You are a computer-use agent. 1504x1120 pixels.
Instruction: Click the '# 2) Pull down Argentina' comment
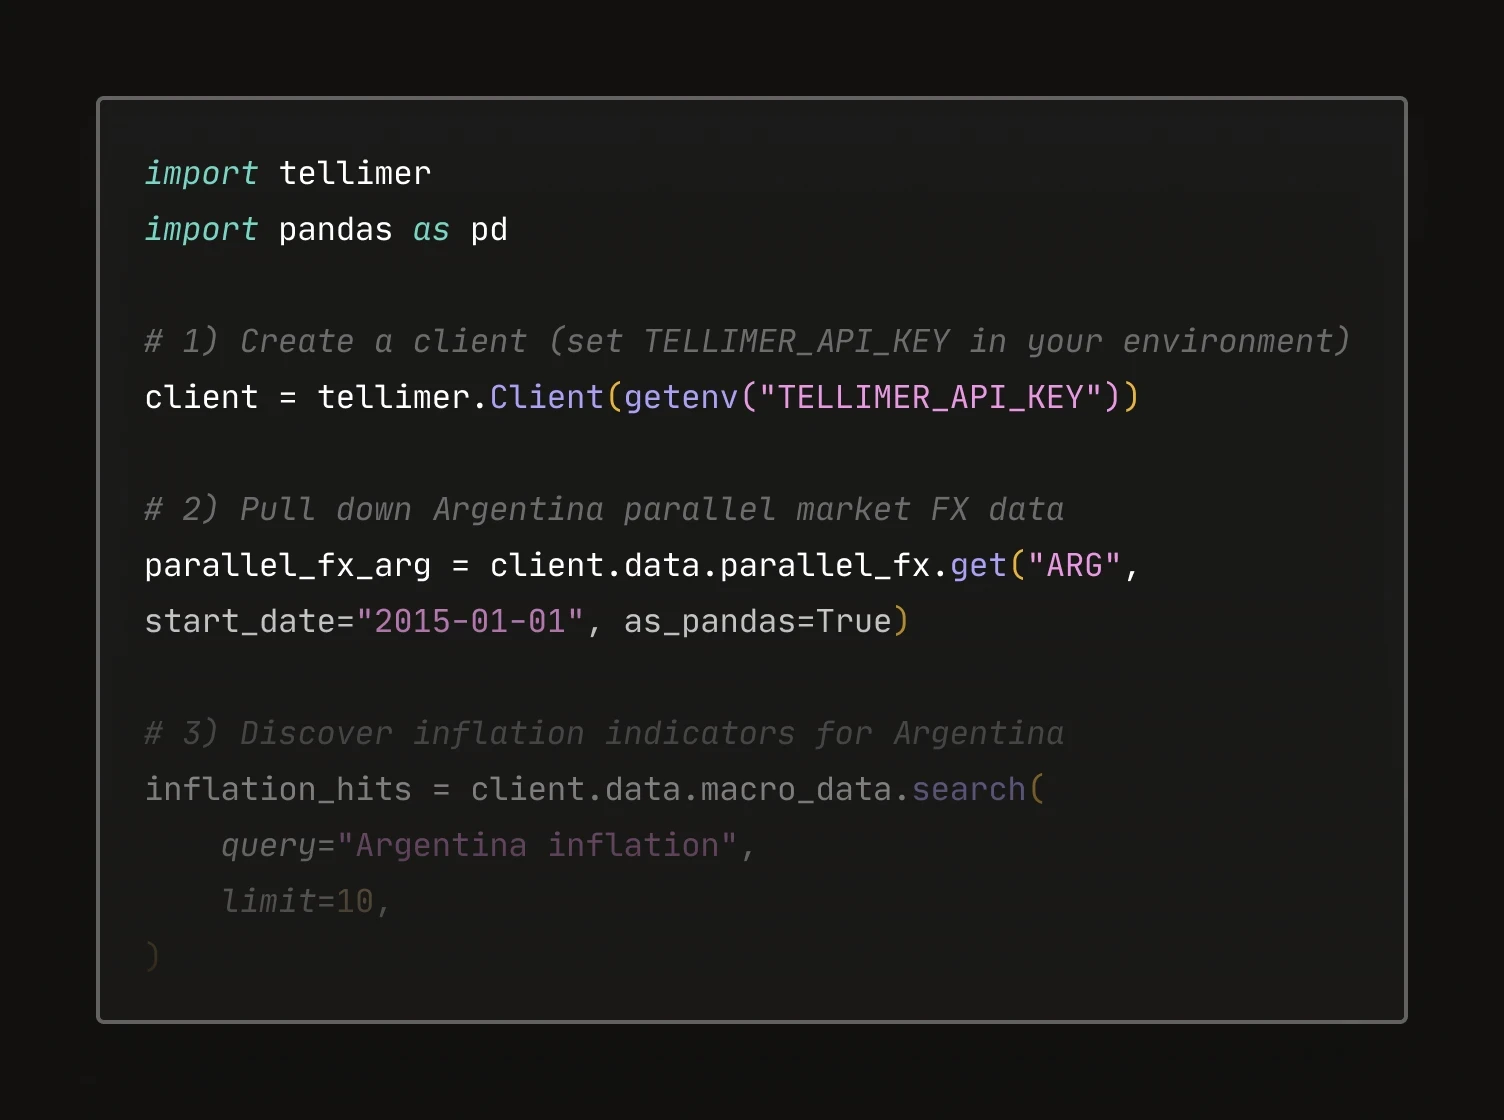(x=604, y=509)
